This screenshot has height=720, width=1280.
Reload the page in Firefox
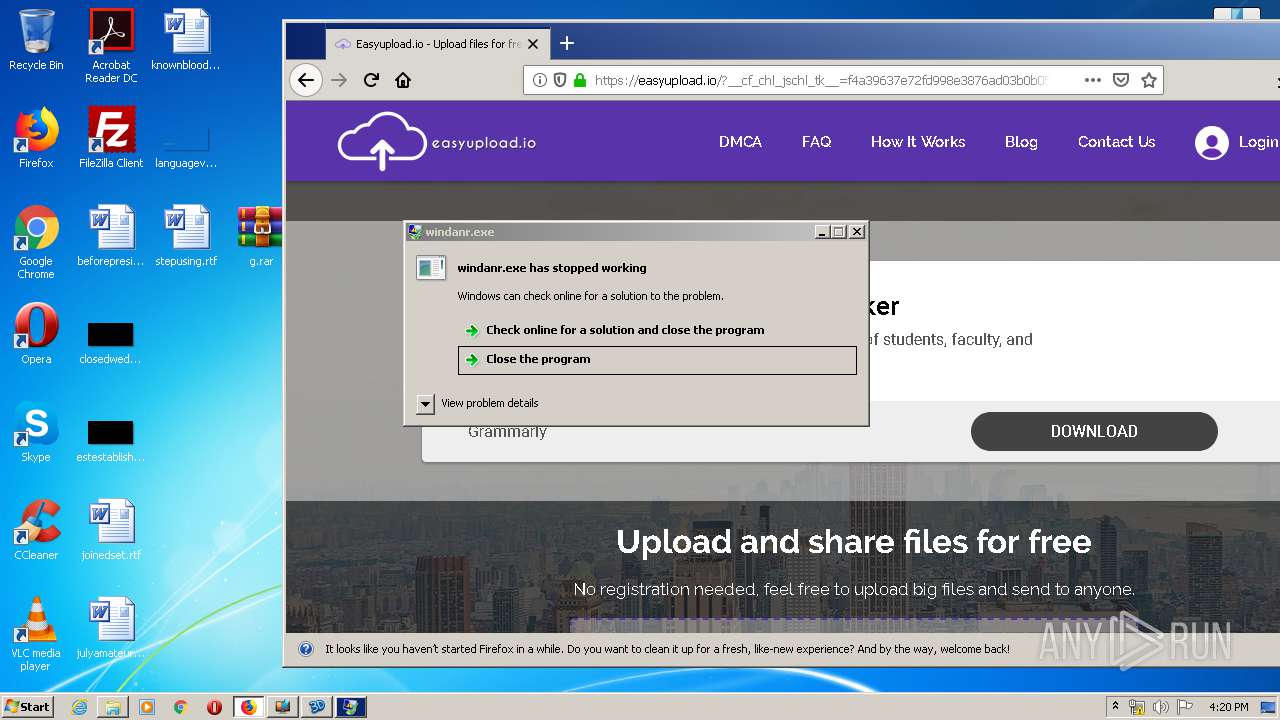(x=371, y=80)
